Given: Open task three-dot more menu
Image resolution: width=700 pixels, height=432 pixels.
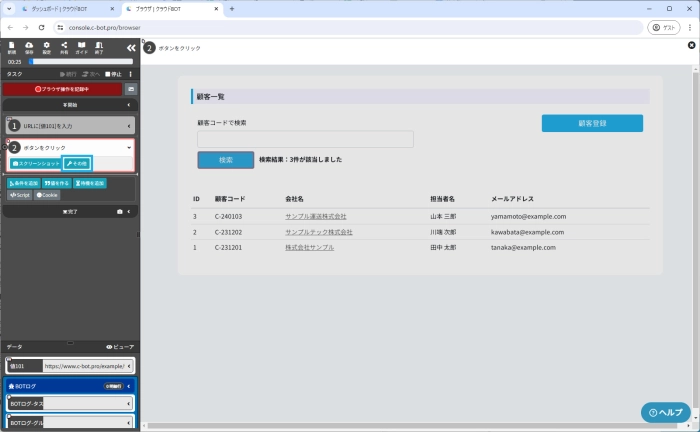Looking at the screenshot, I should 130,74.
